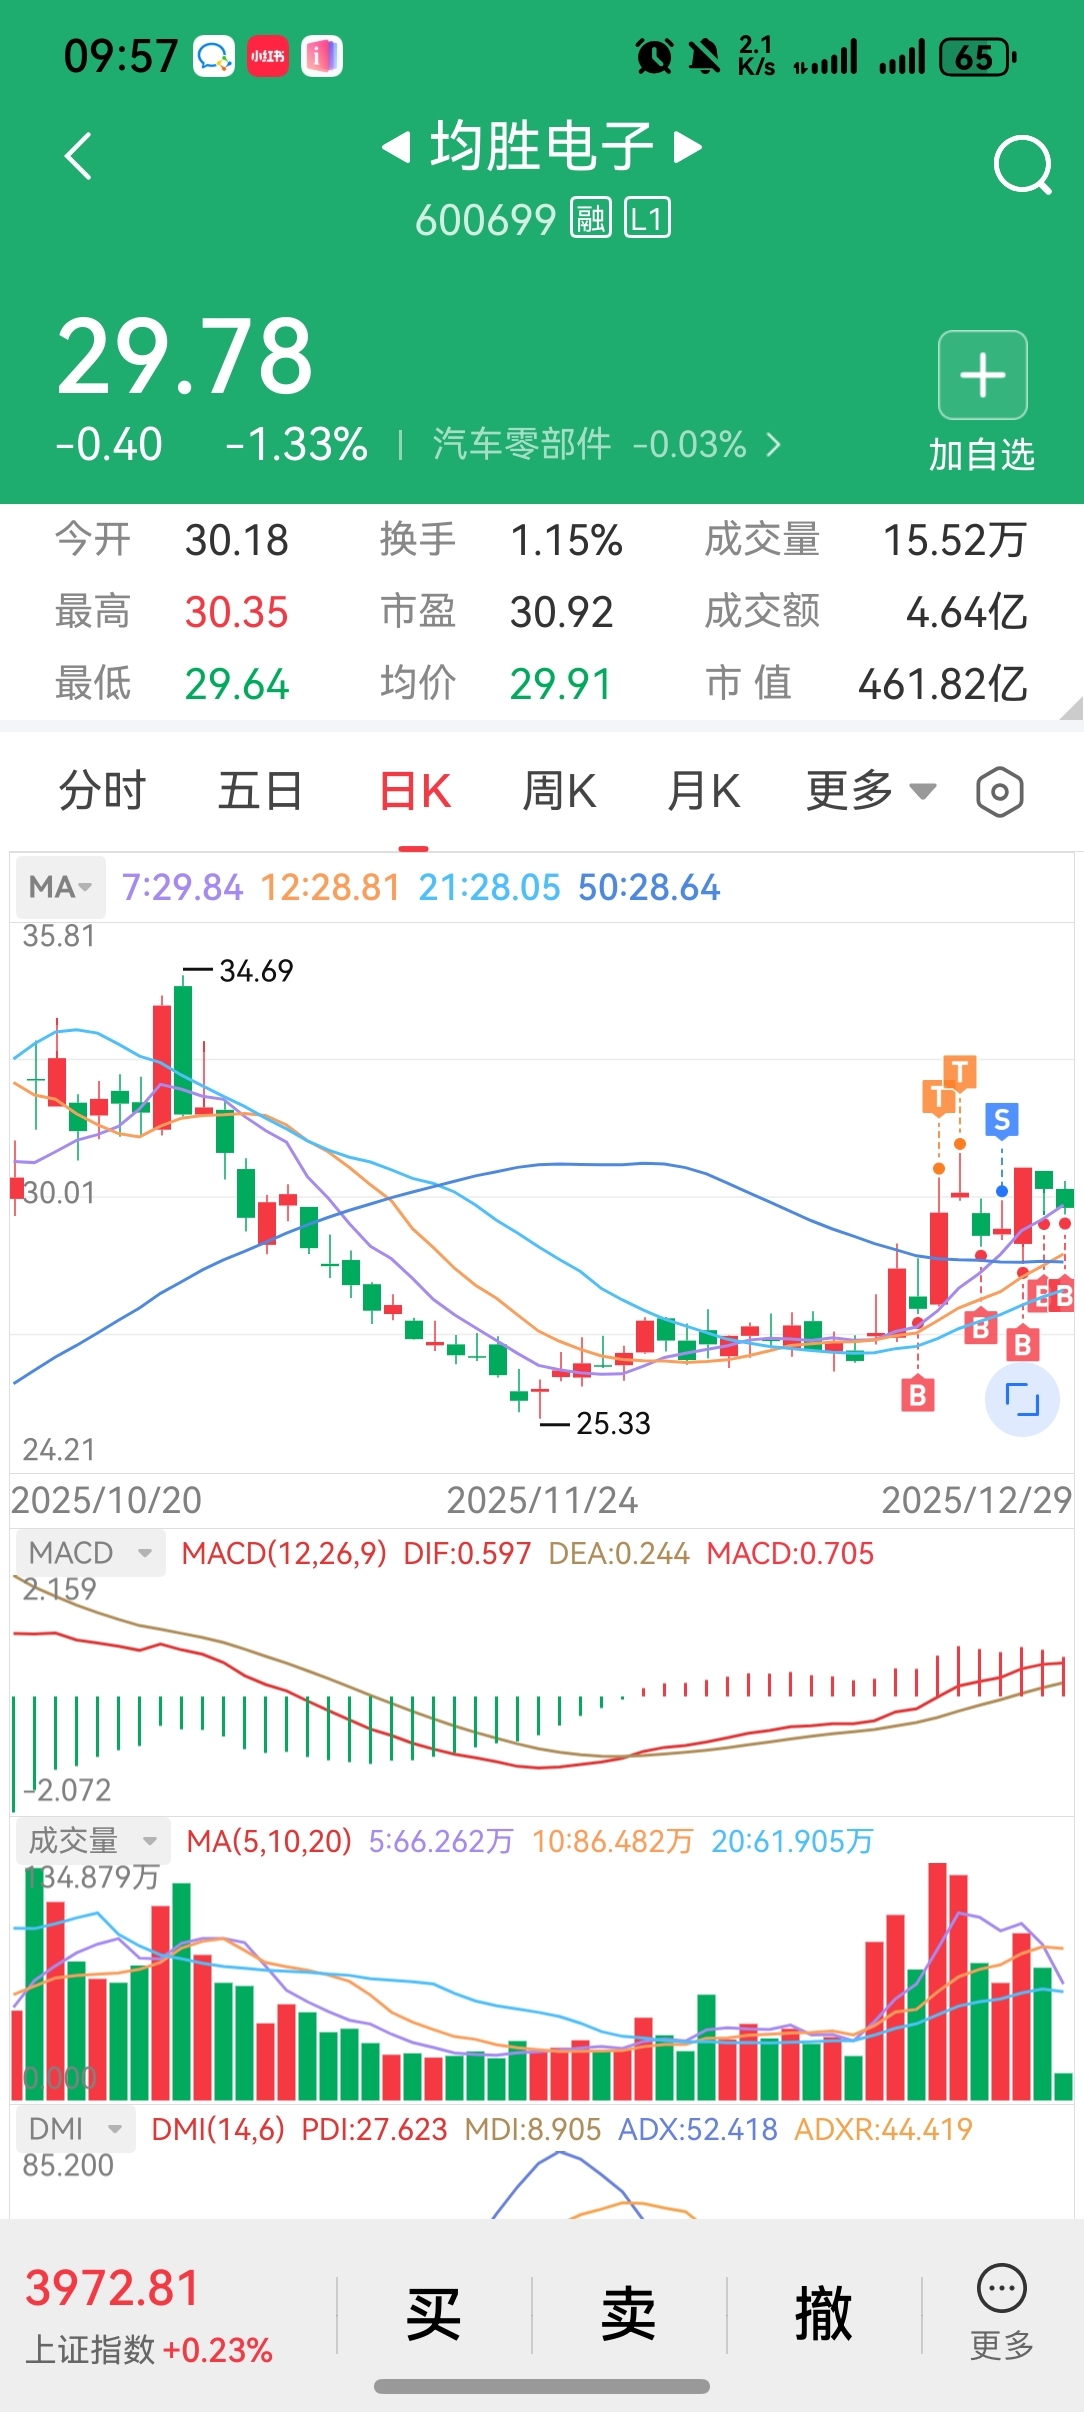Open the alarm clock status icon
The image size is (1084, 2412).
pos(655,57)
